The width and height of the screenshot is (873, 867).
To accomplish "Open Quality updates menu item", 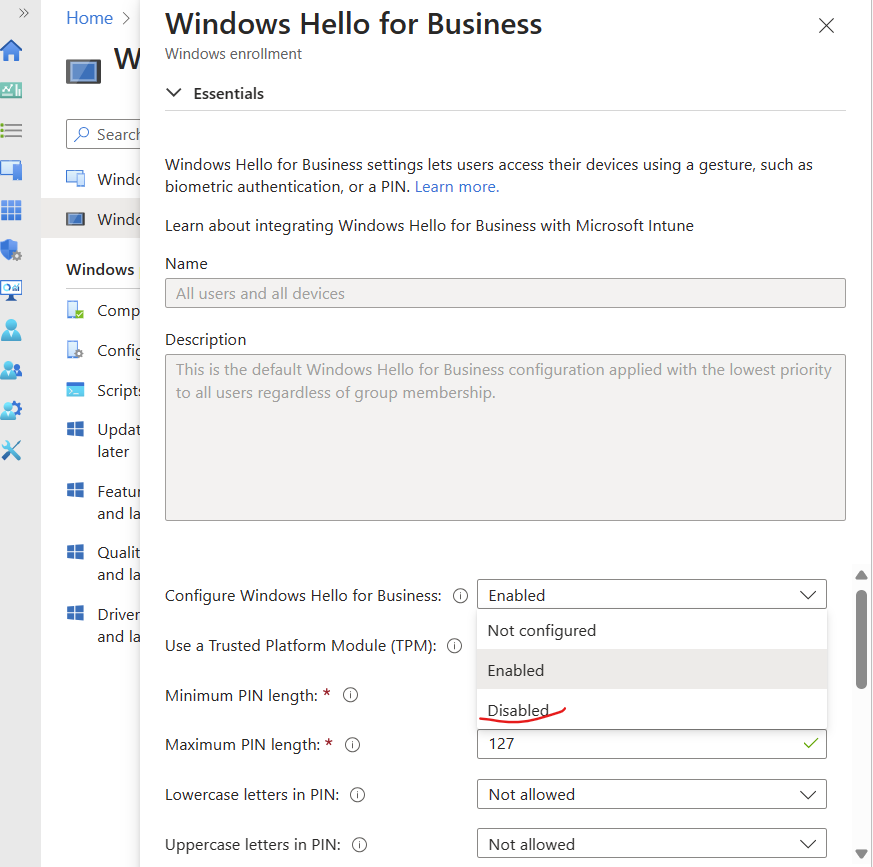I will coord(102,563).
